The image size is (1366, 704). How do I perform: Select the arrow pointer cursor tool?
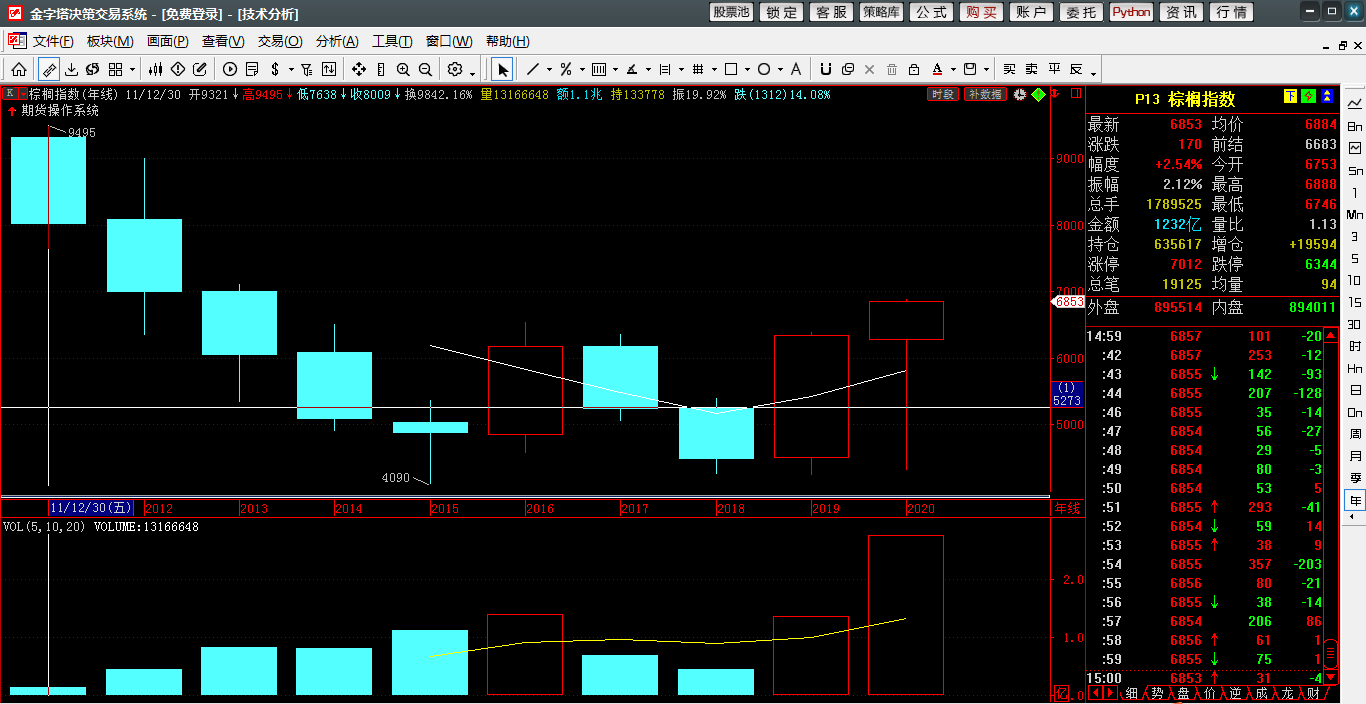click(502, 69)
